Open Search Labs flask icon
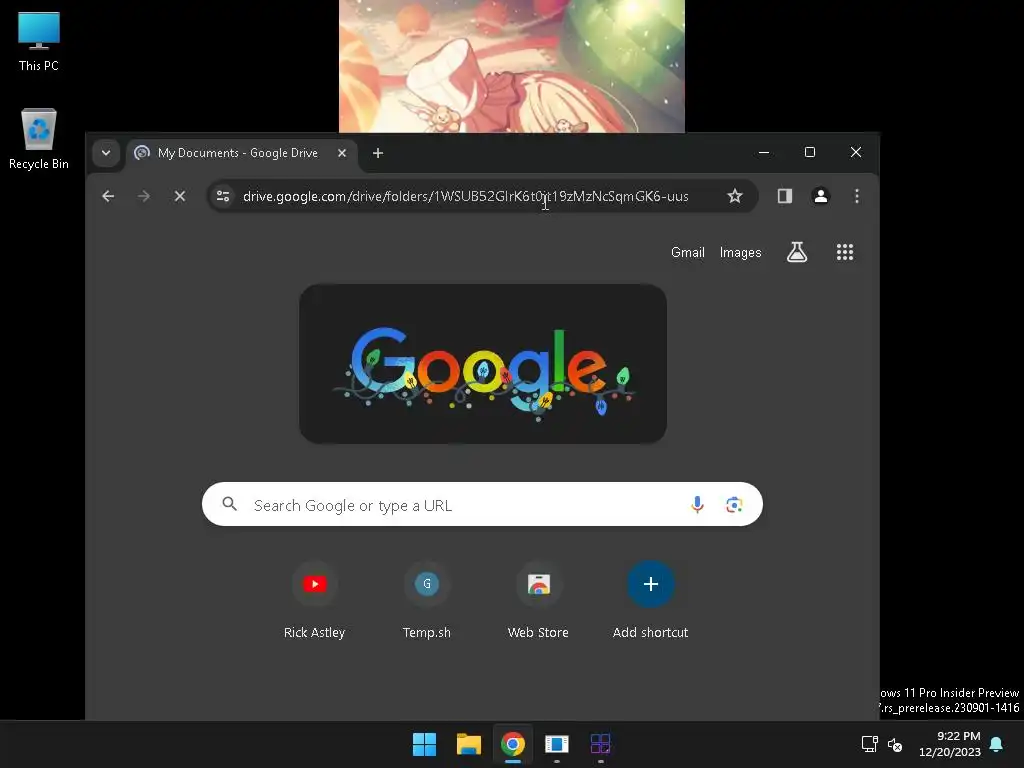This screenshot has height=768, width=1024. tap(797, 252)
